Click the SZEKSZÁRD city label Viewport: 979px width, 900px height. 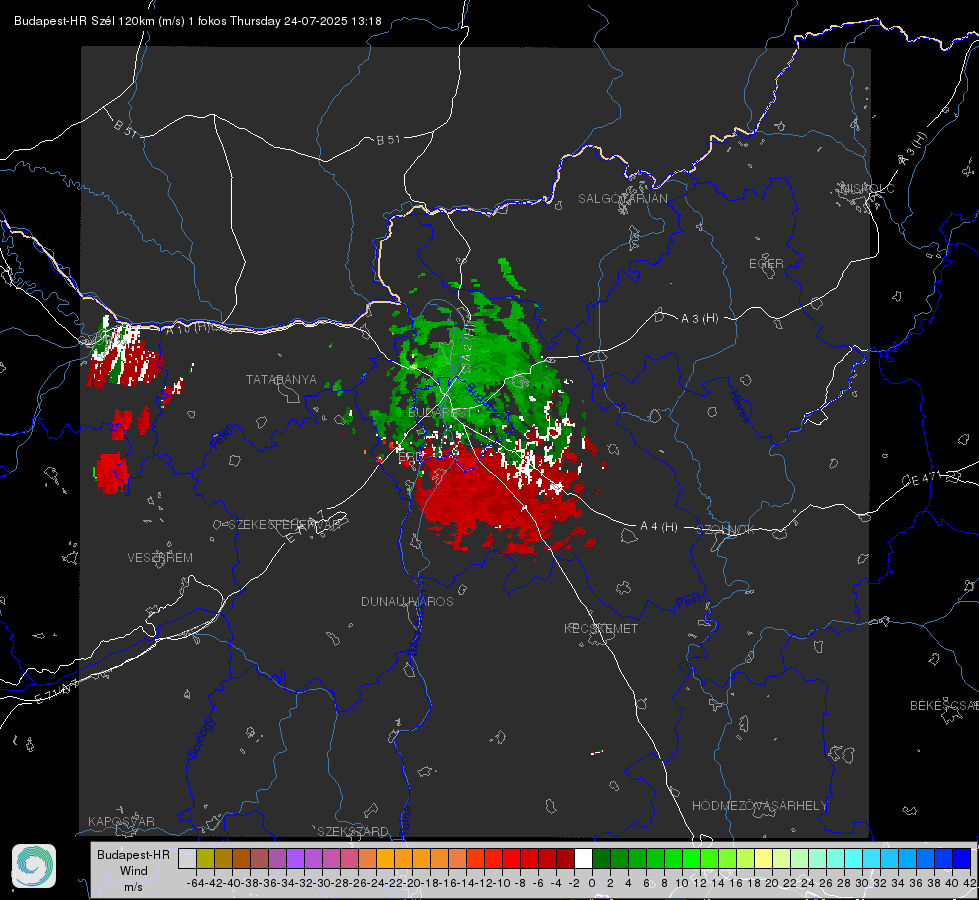(x=353, y=831)
